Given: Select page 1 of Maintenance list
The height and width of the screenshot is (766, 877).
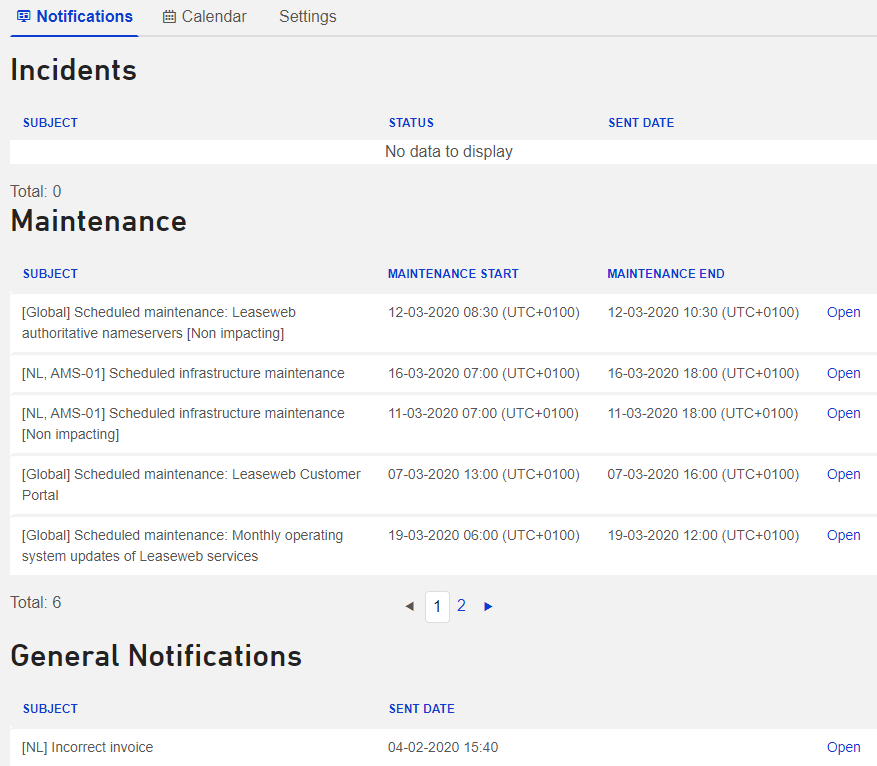Looking at the screenshot, I should pyautogui.click(x=437, y=606).
